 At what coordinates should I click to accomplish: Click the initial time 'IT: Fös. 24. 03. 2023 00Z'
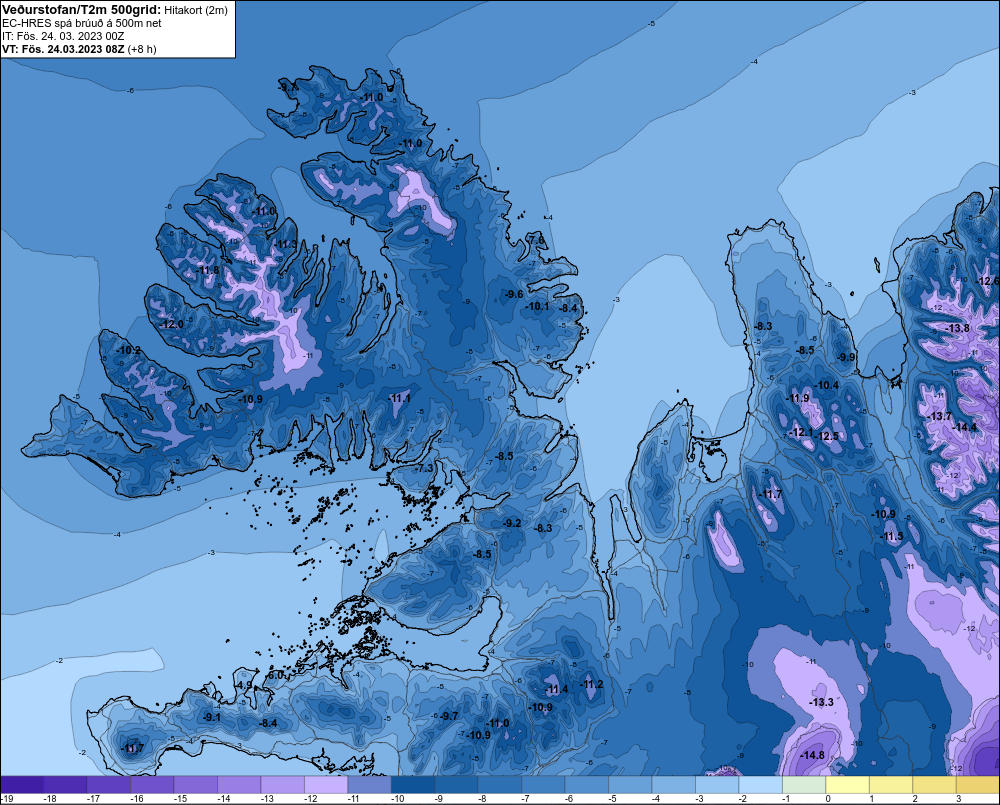(63, 36)
